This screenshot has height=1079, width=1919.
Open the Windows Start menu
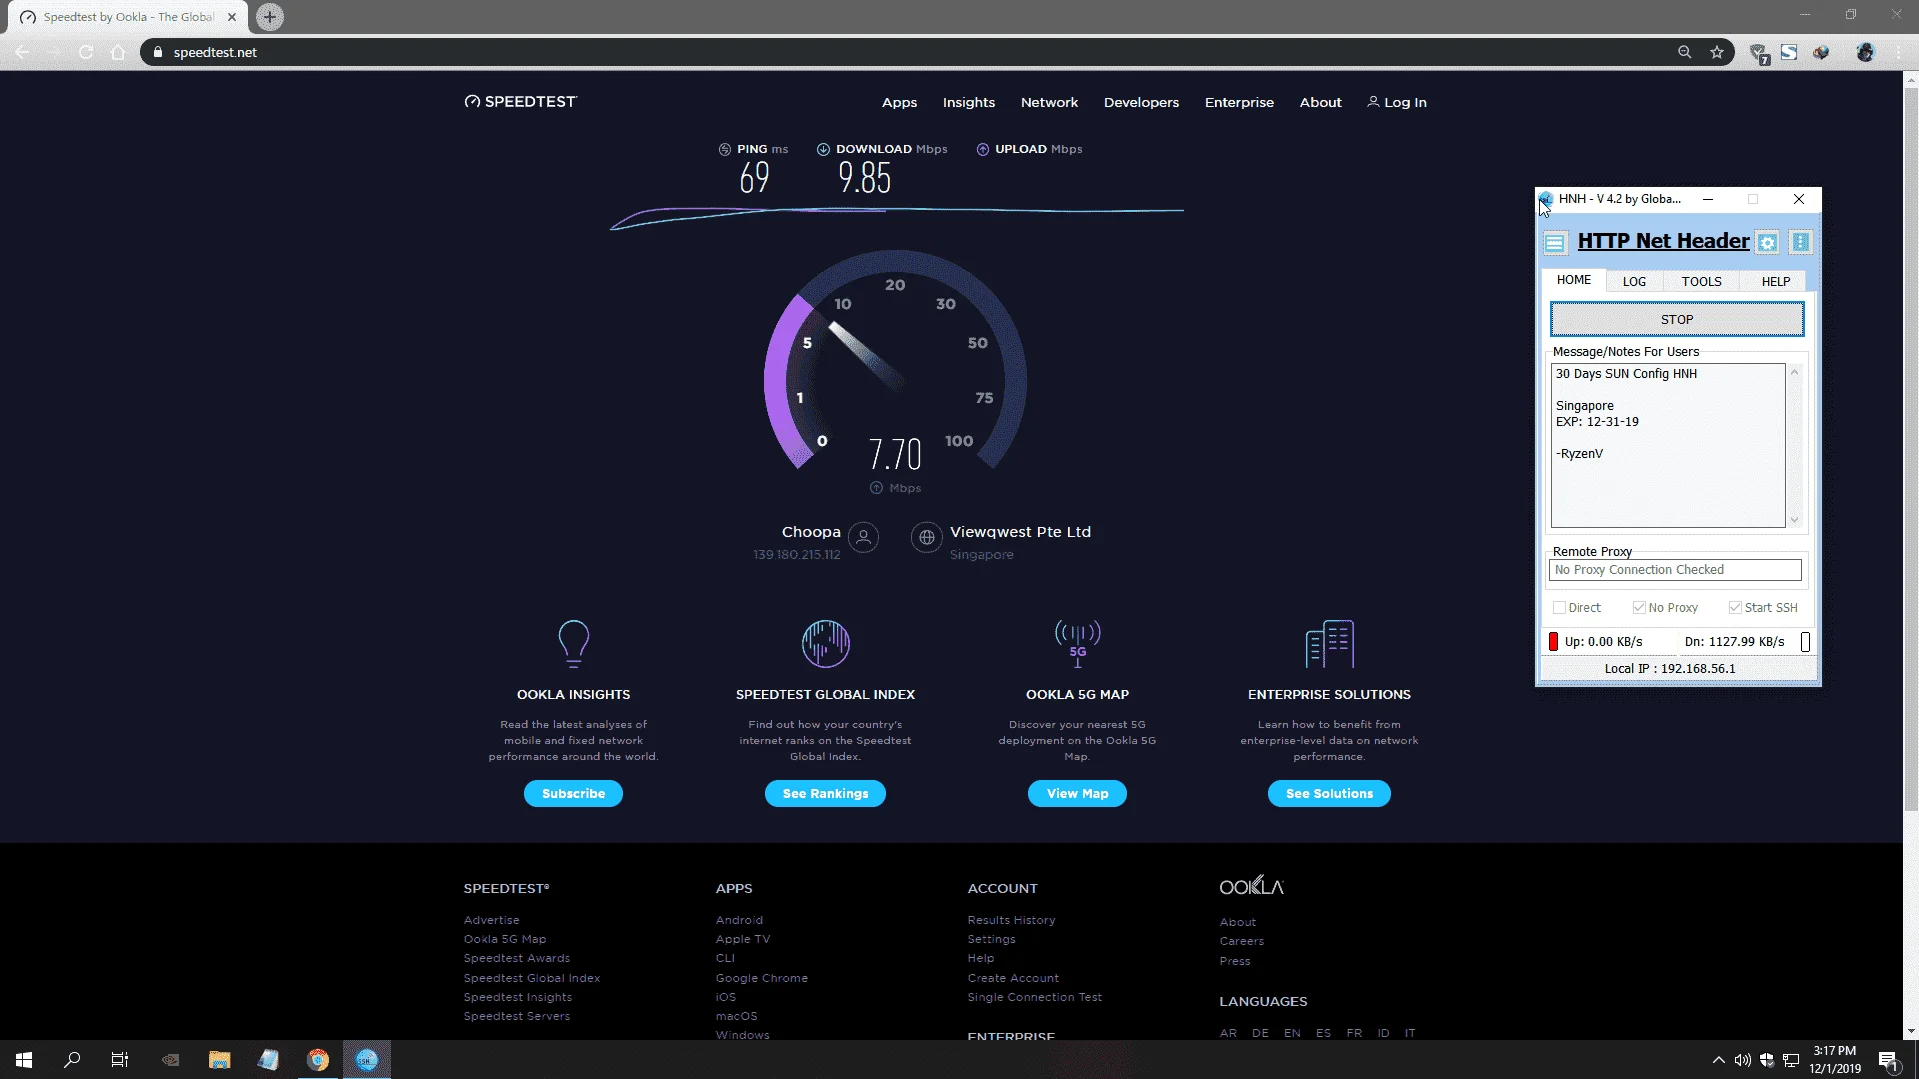tap(24, 1060)
